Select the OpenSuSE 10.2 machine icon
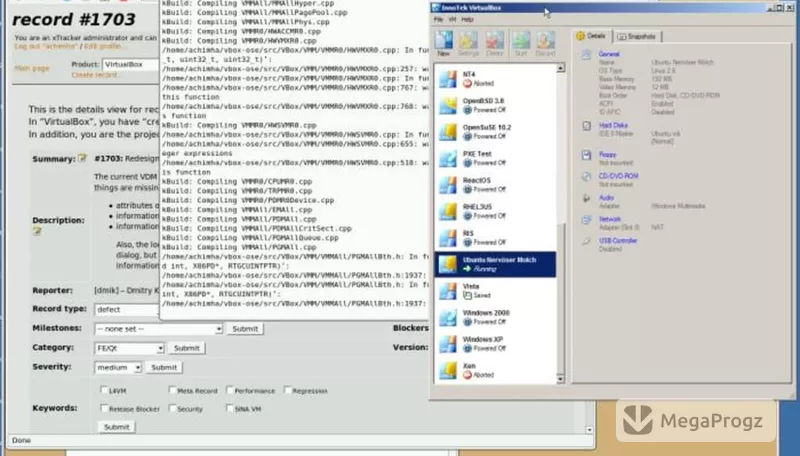Image resolution: width=800 pixels, height=456 pixels. coord(447,132)
